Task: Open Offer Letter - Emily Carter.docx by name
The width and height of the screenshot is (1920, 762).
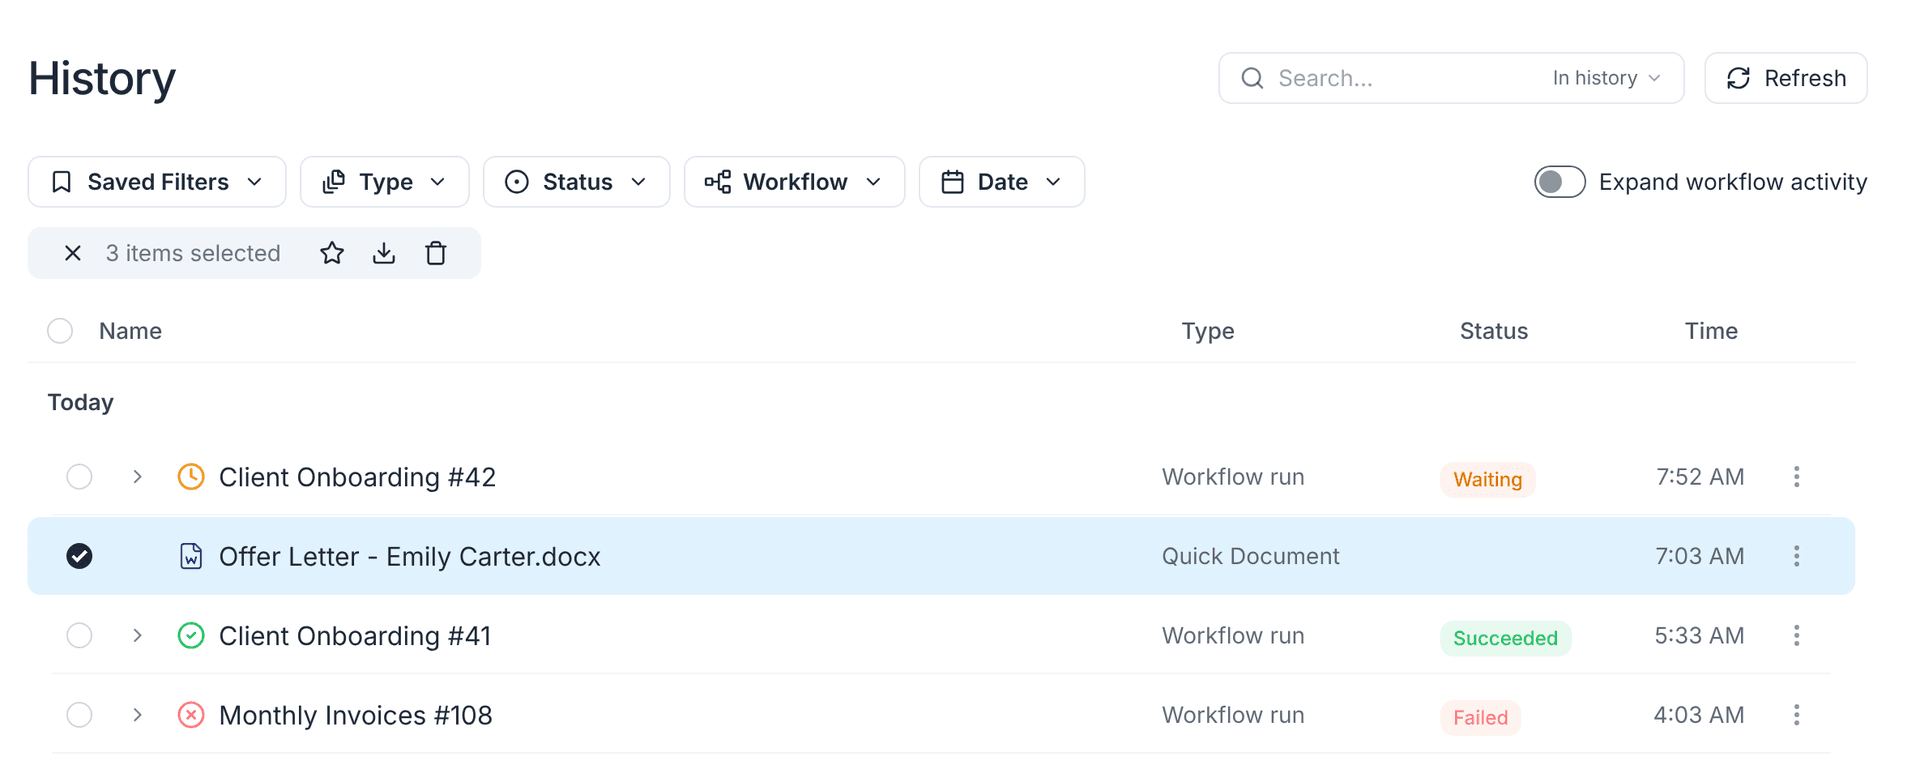Action: [x=410, y=556]
